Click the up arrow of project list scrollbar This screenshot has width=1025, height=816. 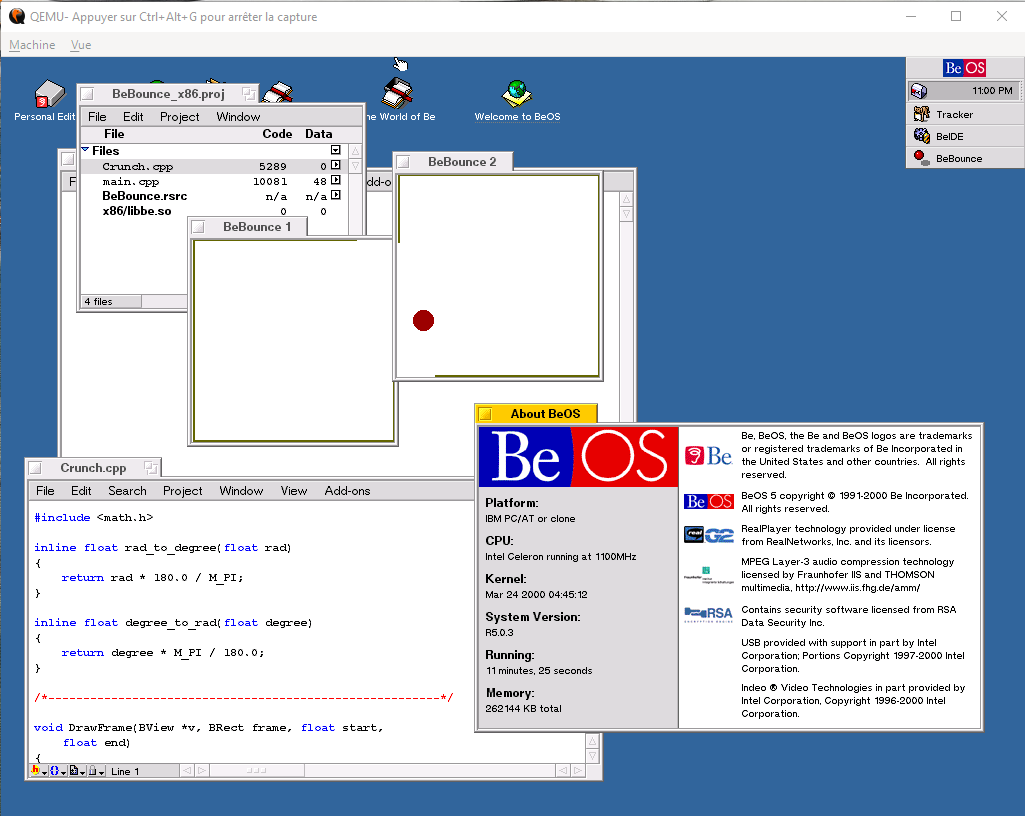356,151
